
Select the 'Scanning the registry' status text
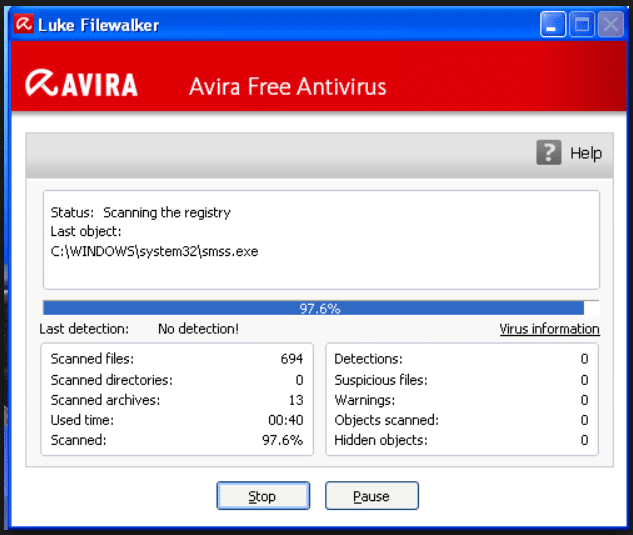[167, 212]
